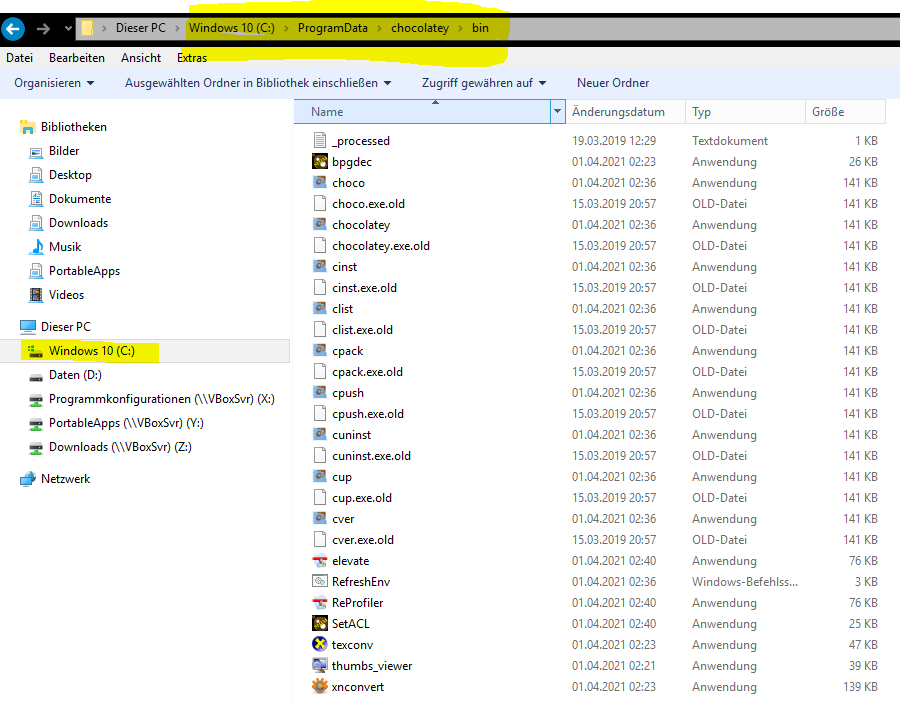Select the ReProfiler application icon

(x=320, y=603)
